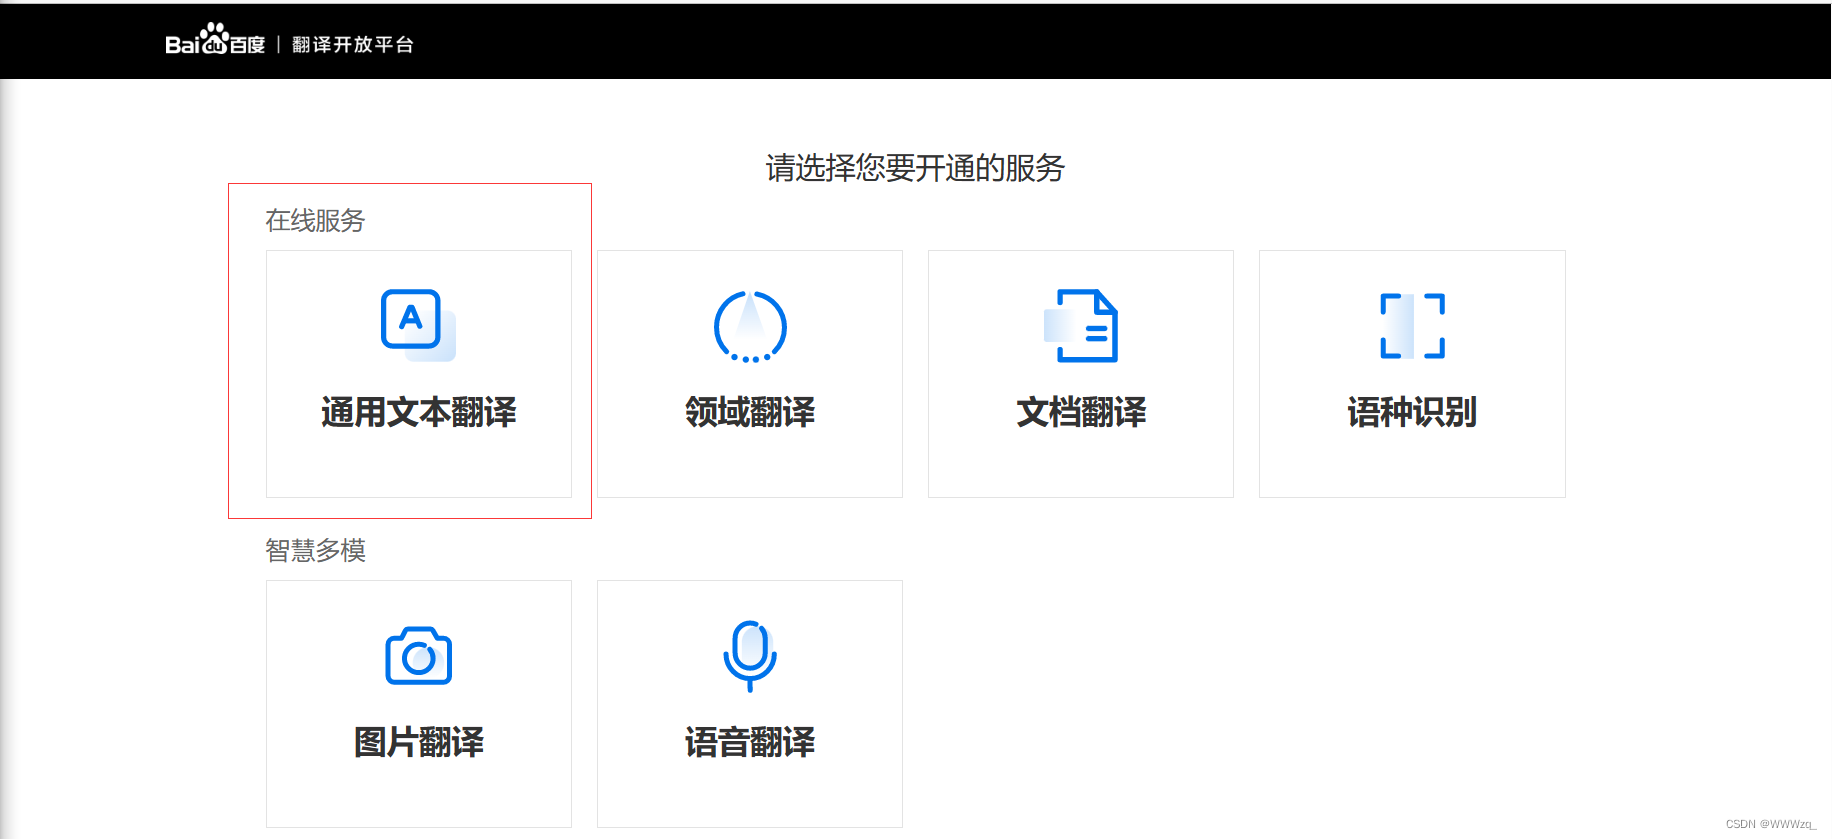
Task: Select the 图片翻译 service label
Action: 419,742
